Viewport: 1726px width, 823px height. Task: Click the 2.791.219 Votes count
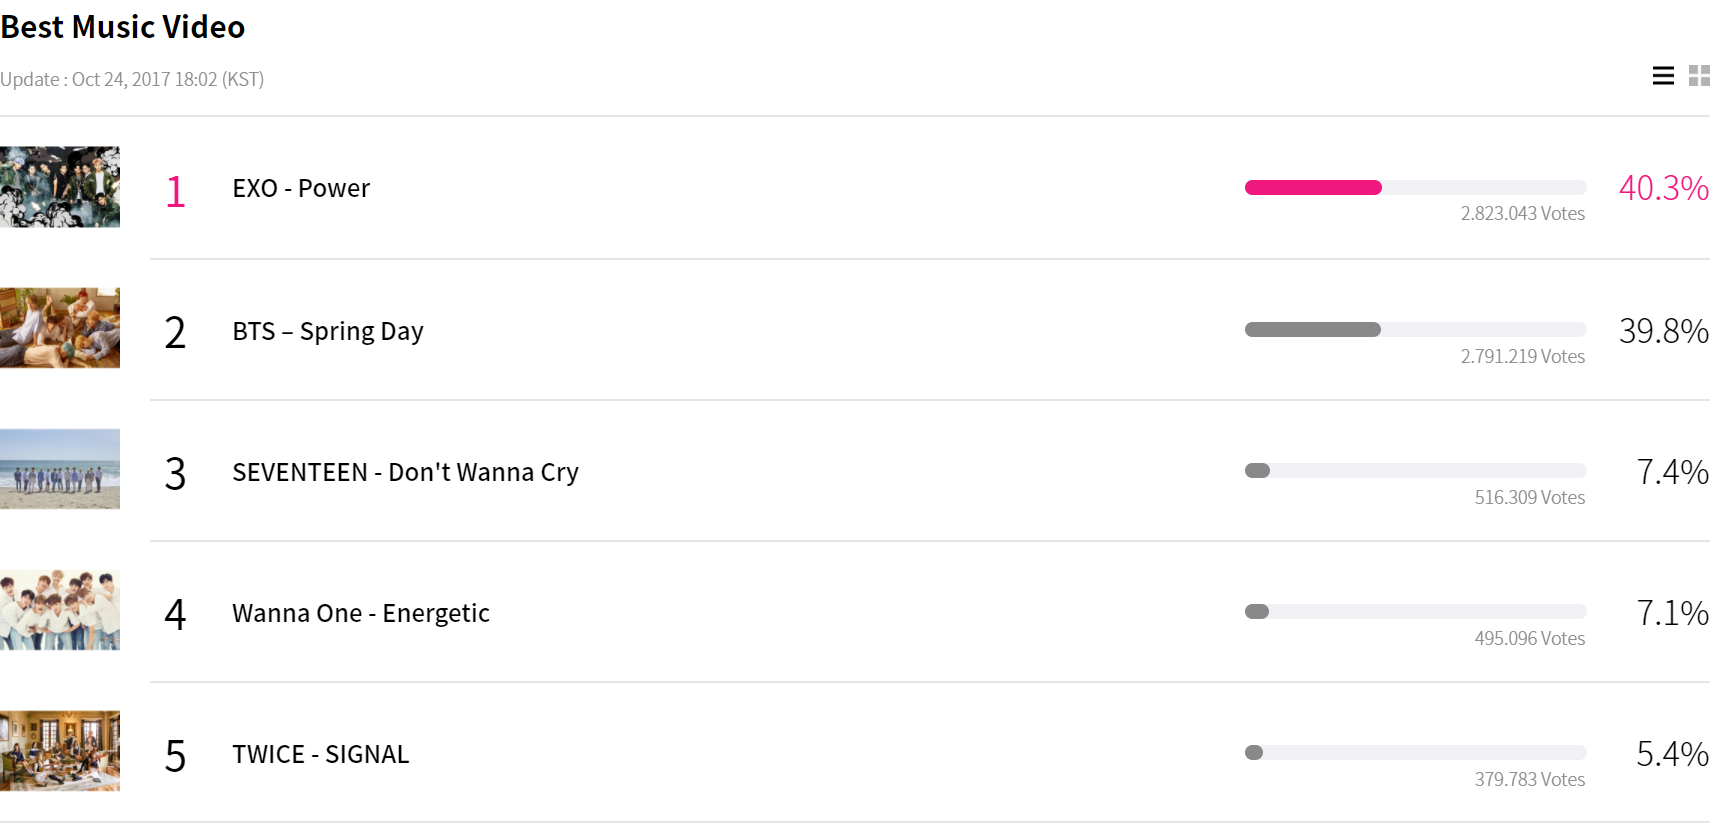1522,356
